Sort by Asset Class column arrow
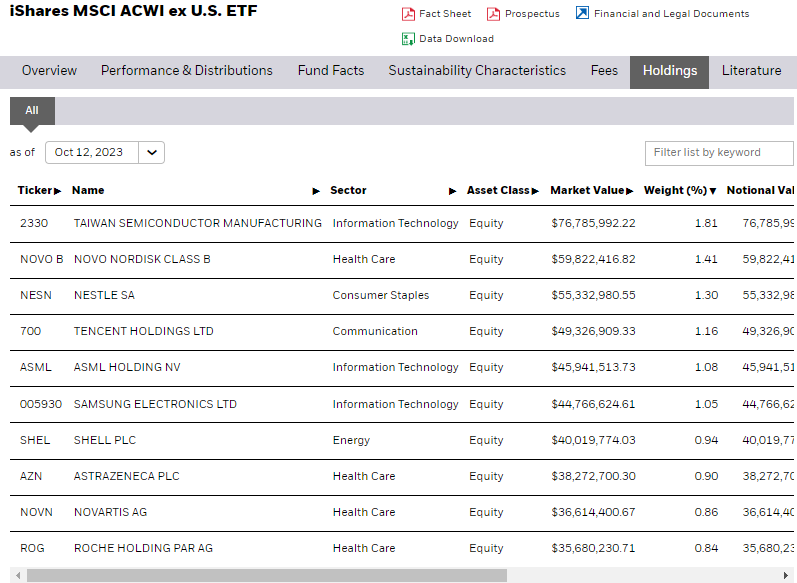Screen dimensions: 797x583 (x=535, y=191)
